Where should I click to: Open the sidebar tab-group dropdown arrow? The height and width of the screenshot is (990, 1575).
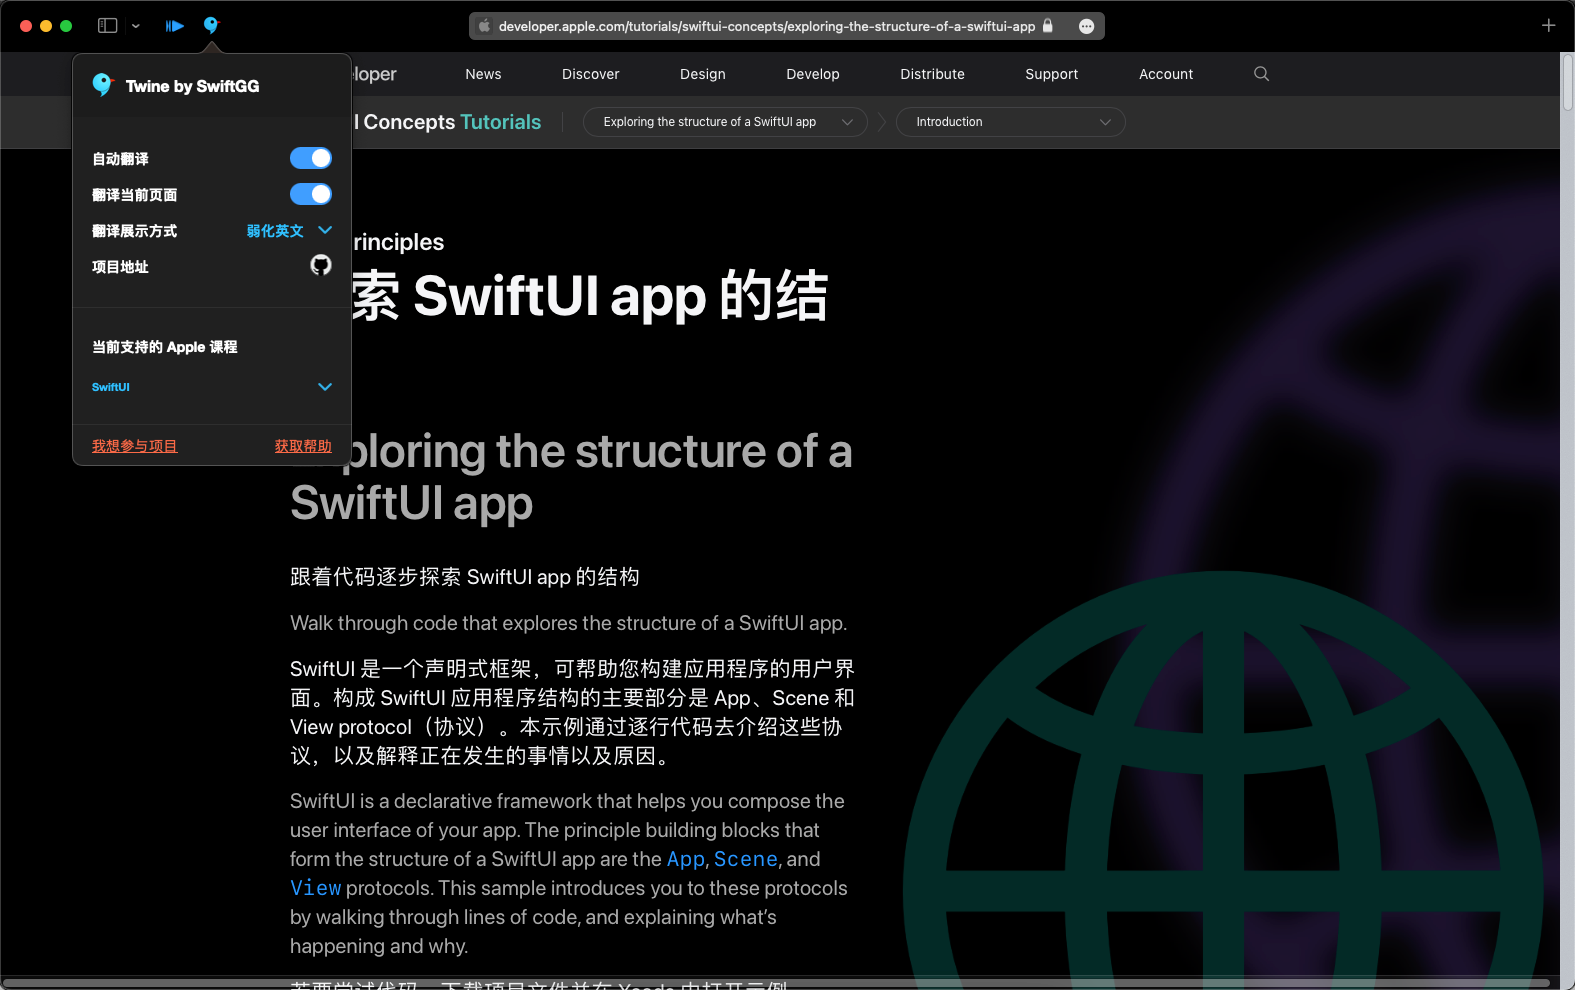tap(136, 26)
